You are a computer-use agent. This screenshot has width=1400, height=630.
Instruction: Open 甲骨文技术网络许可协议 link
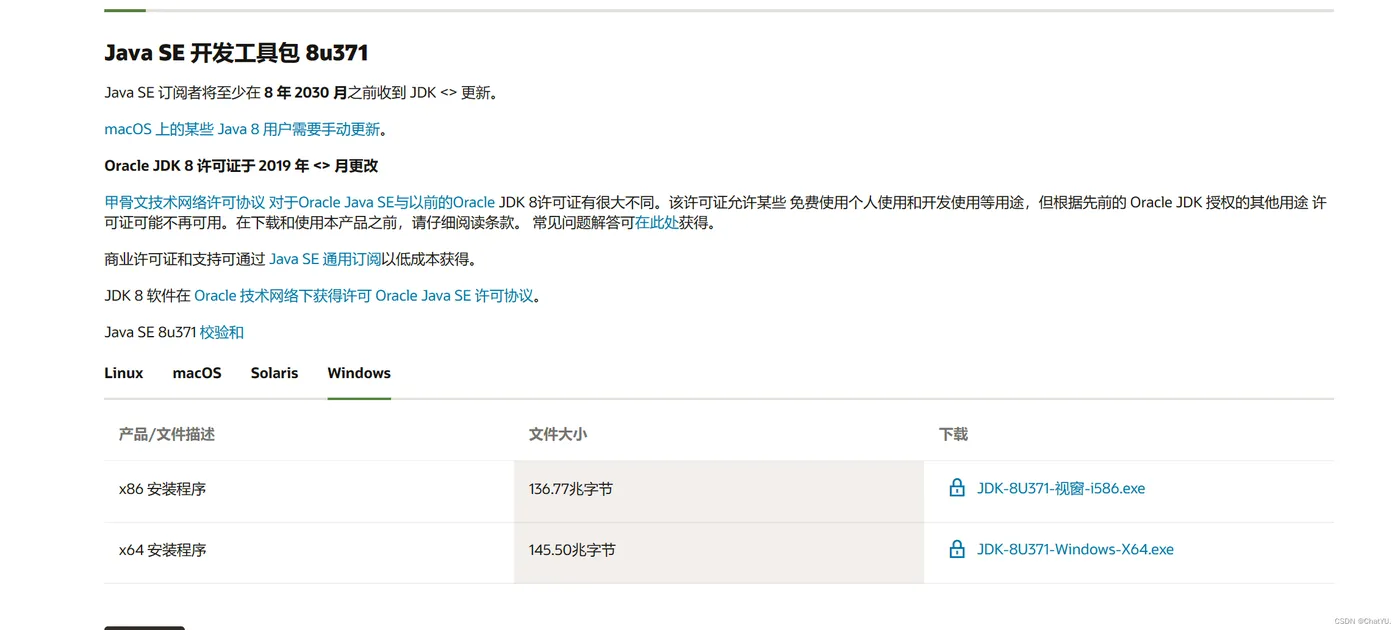[x=185, y=202]
